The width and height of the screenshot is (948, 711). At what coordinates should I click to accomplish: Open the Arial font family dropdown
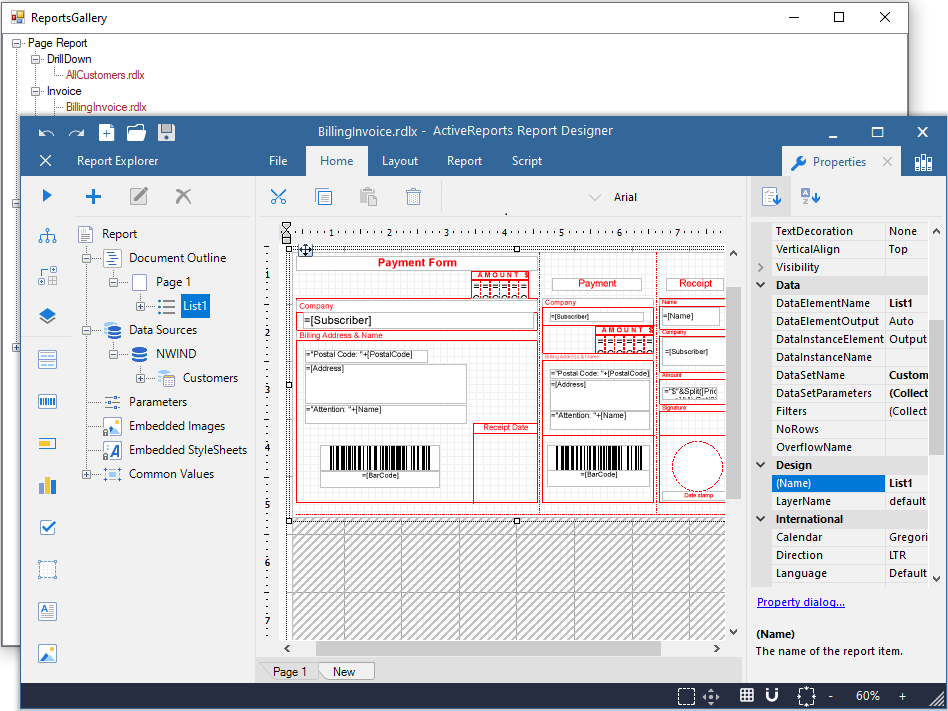coord(595,197)
